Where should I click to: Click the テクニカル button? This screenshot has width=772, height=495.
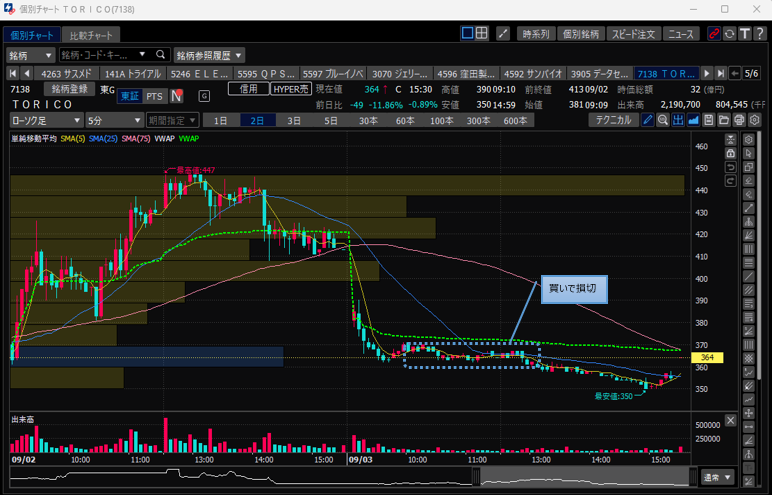click(612, 120)
